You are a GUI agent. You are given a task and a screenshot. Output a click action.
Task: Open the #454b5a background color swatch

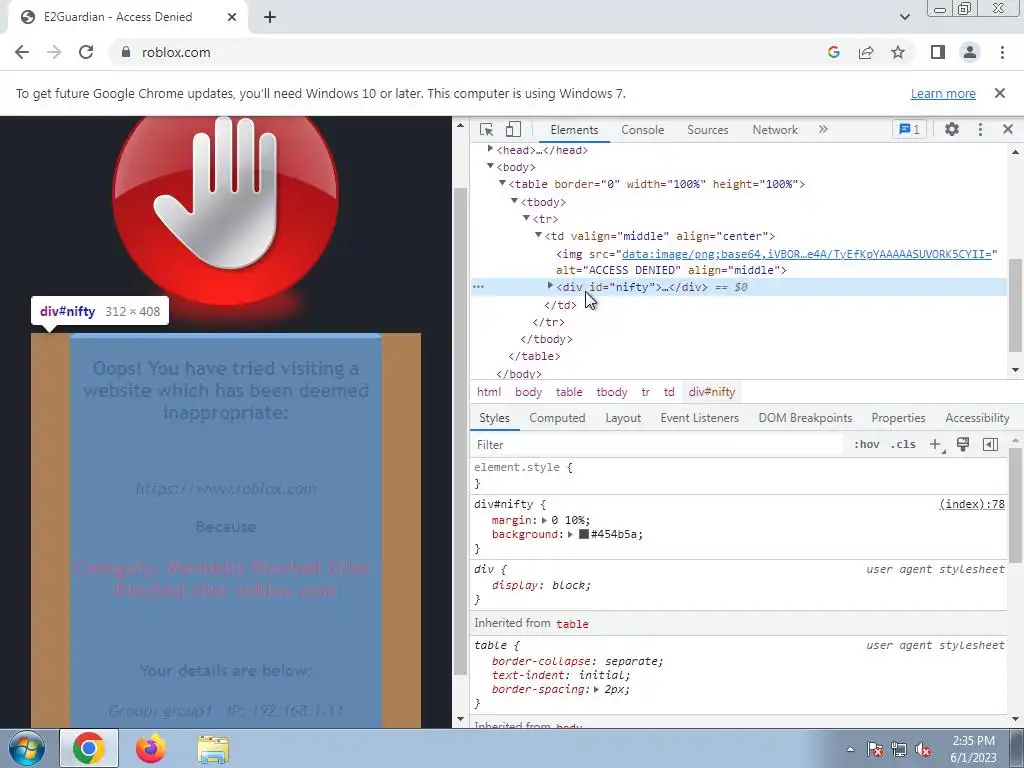coord(584,534)
